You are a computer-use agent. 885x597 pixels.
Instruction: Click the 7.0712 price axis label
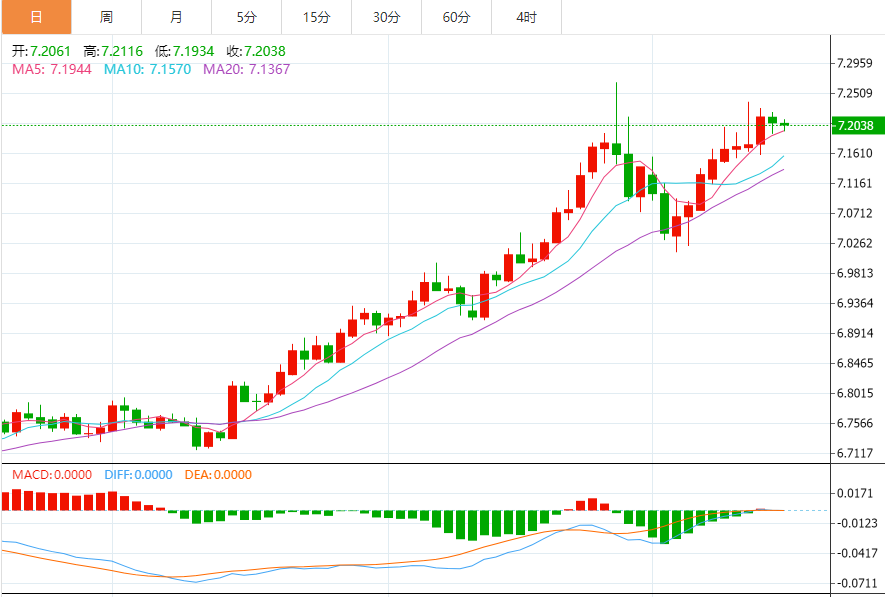pos(855,213)
